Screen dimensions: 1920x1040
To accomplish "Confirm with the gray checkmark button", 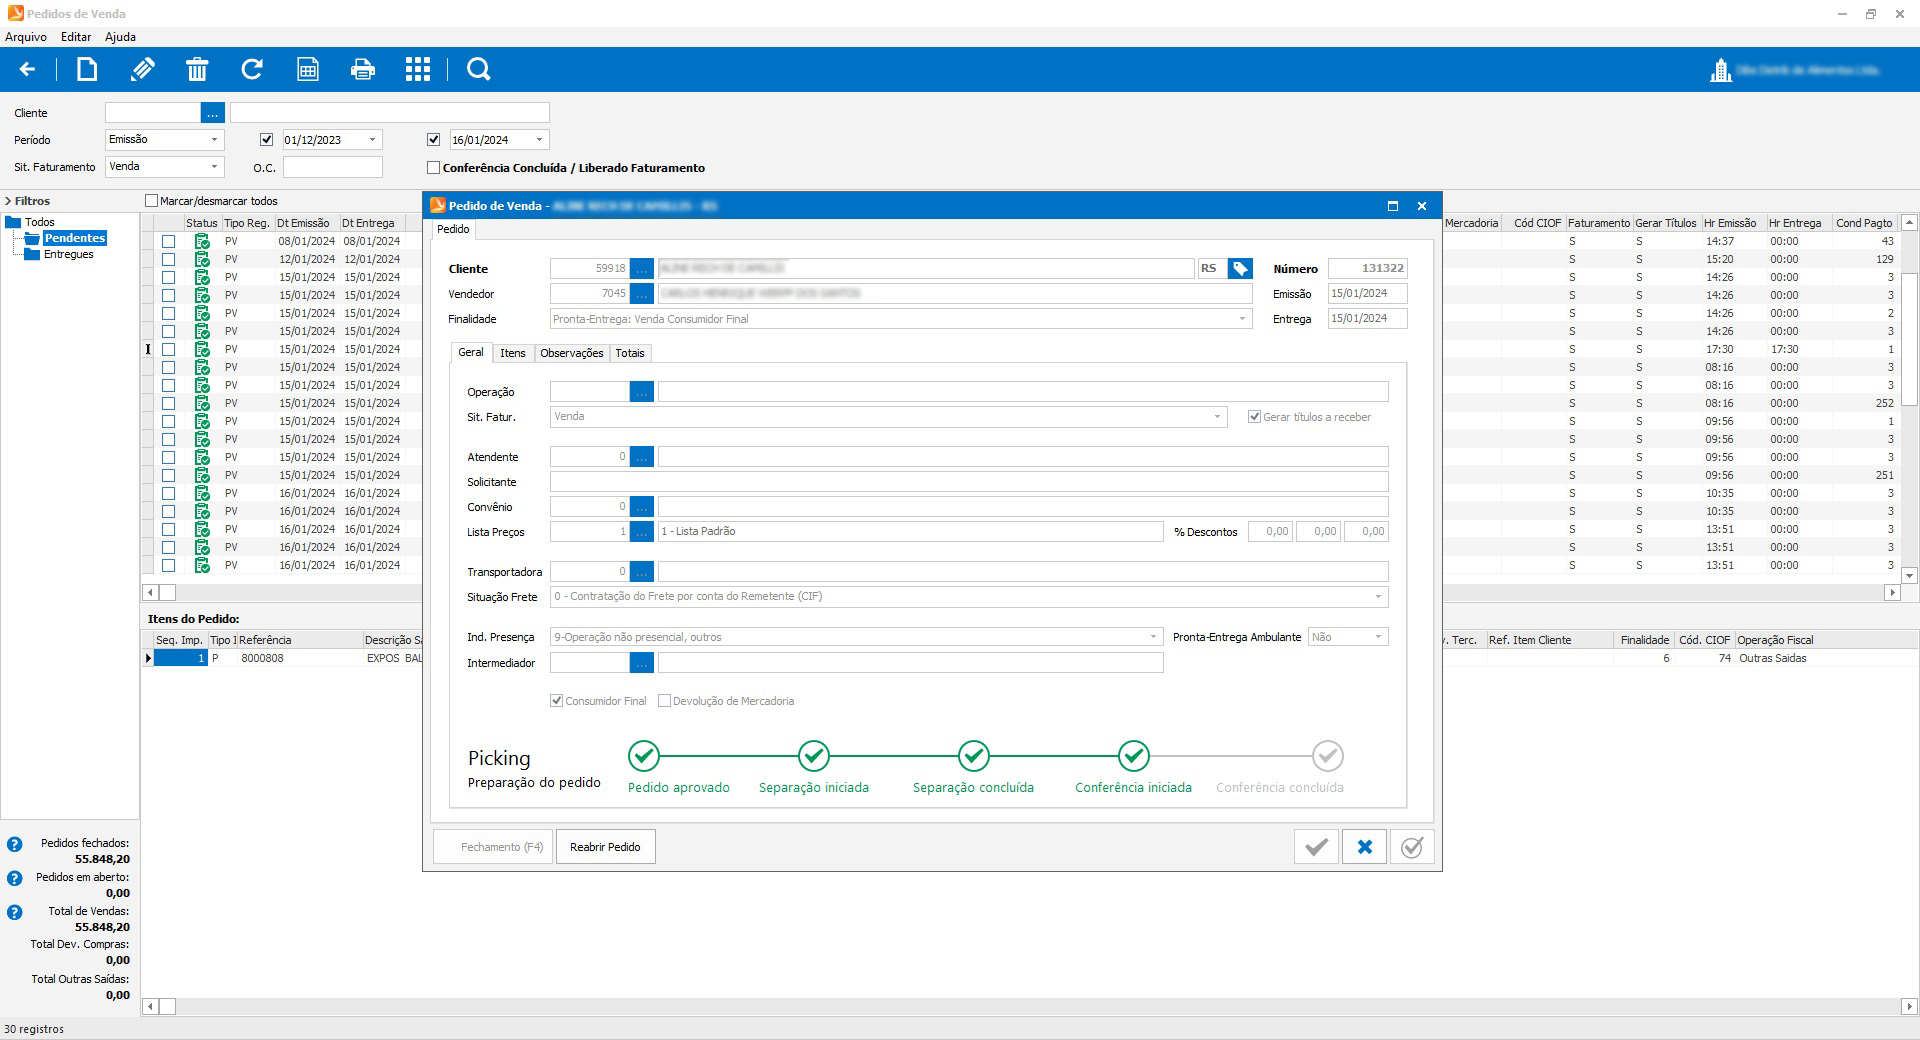I will [1317, 847].
